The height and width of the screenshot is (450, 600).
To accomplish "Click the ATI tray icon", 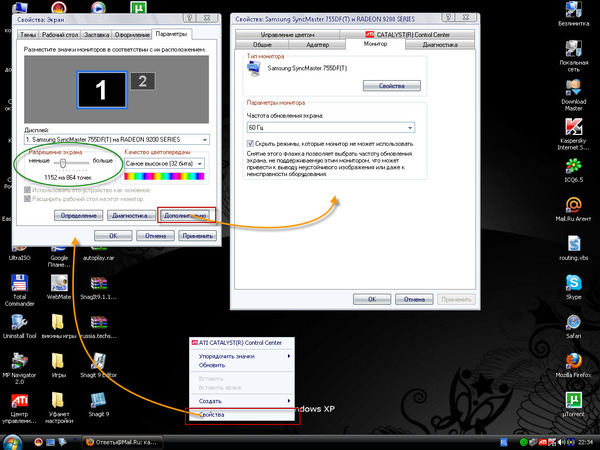I will point(543,443).
